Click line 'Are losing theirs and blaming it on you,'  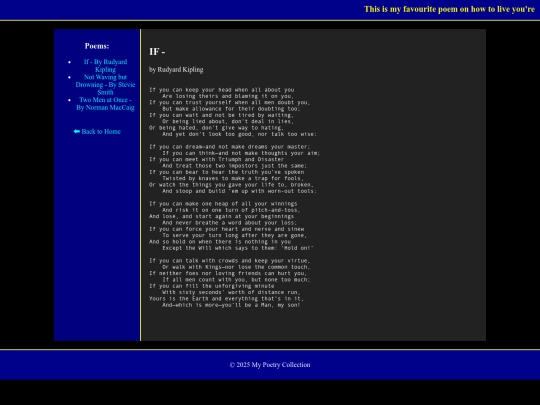tap(228, 96)
